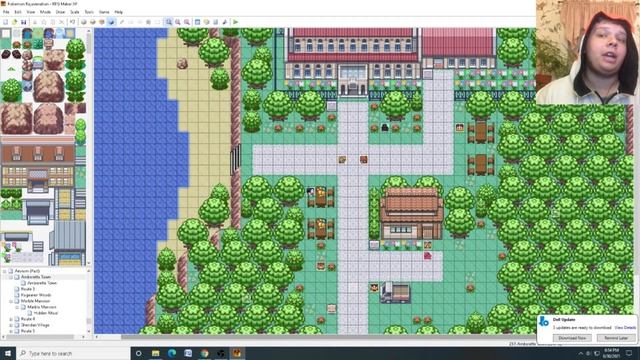This screenshot has width=640, height=360.
Task: Create a new project with toolbar icon
Action: tap(6, 22)
